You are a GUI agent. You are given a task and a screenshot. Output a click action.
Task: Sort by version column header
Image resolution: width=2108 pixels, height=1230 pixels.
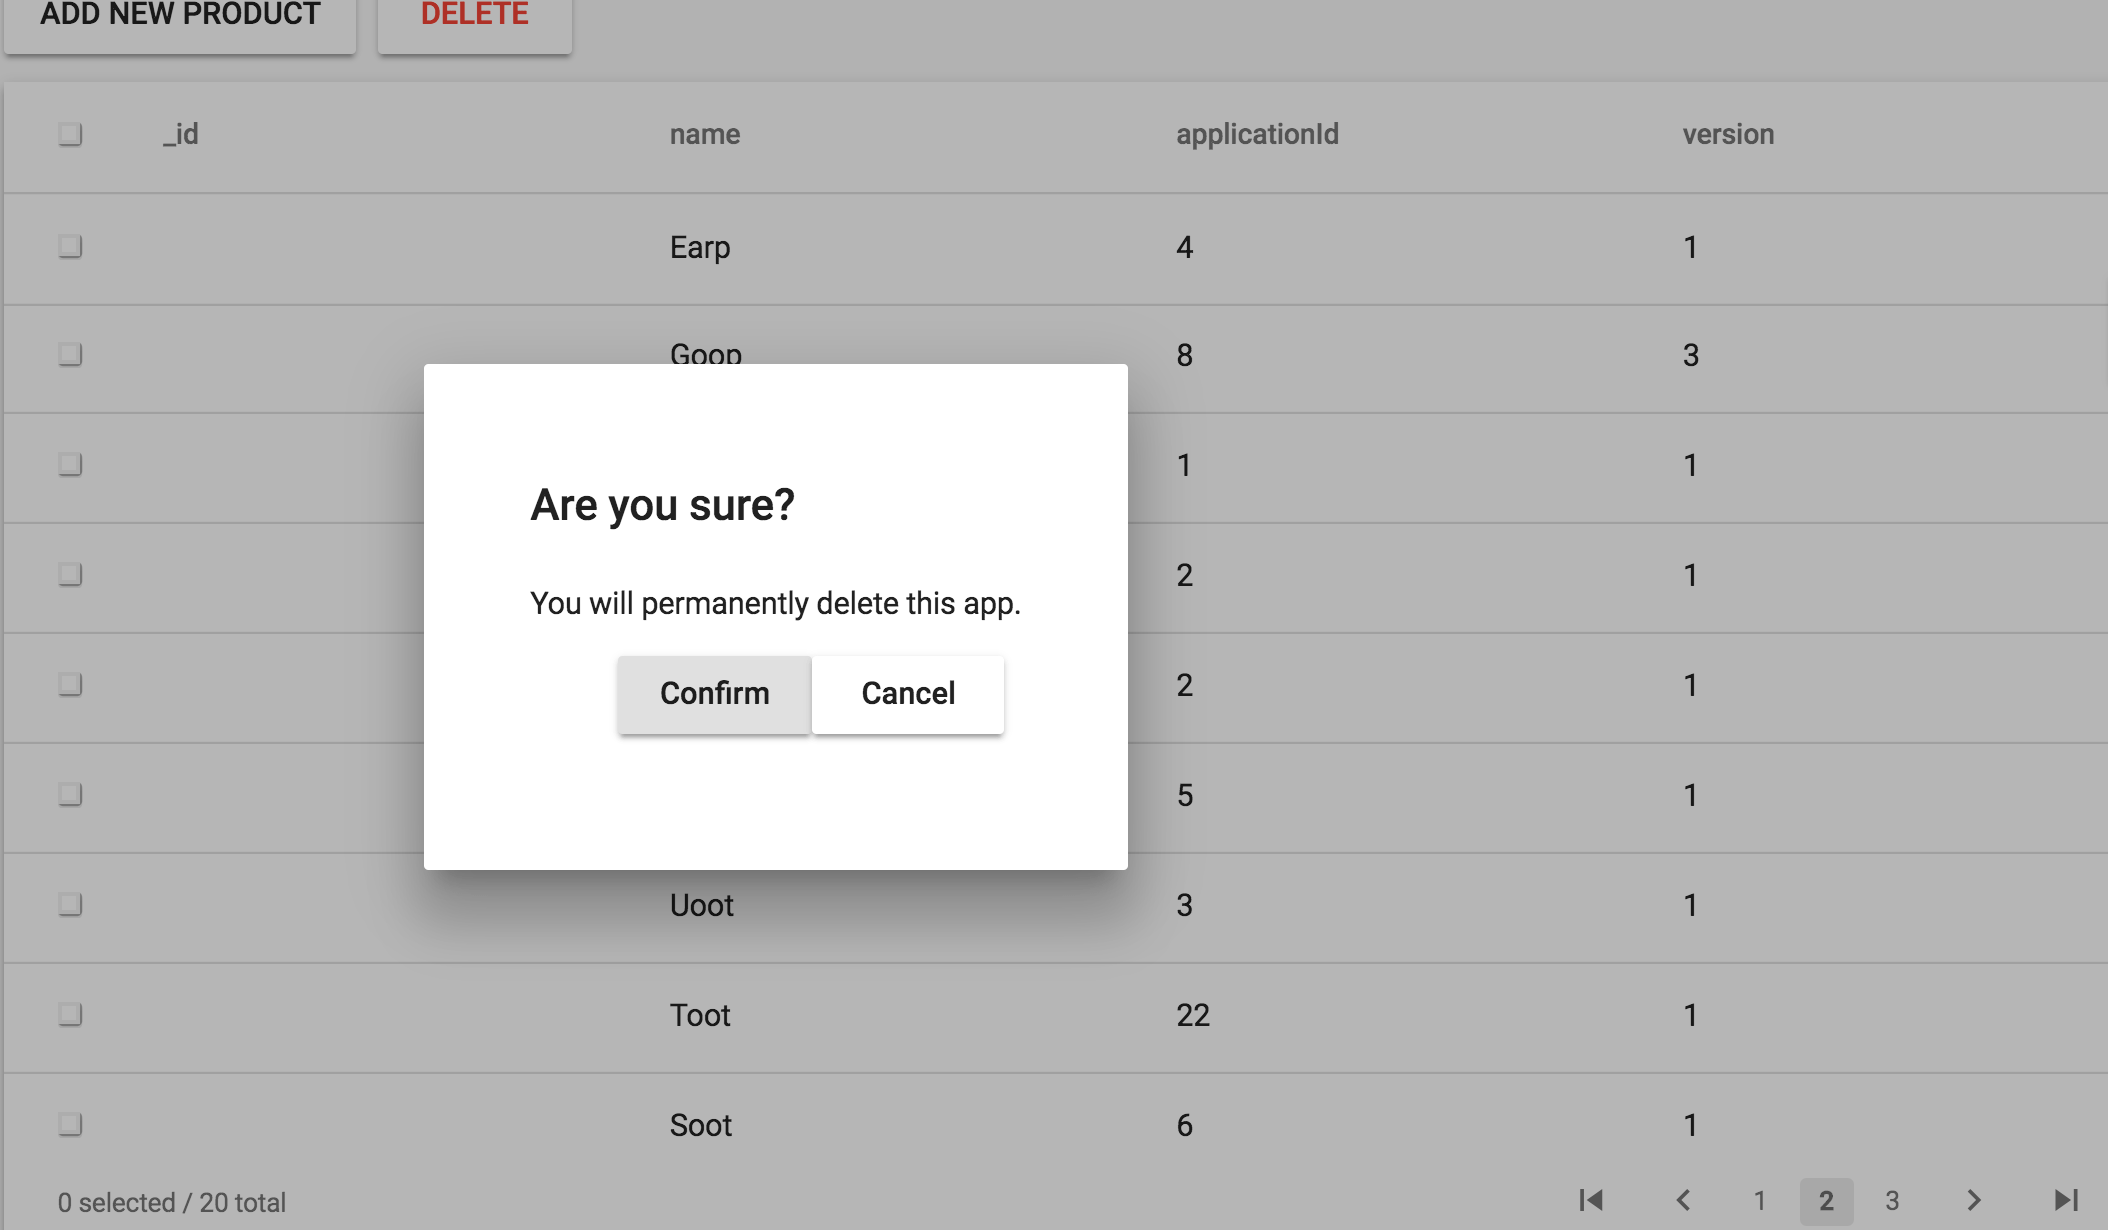point(1728,134)
